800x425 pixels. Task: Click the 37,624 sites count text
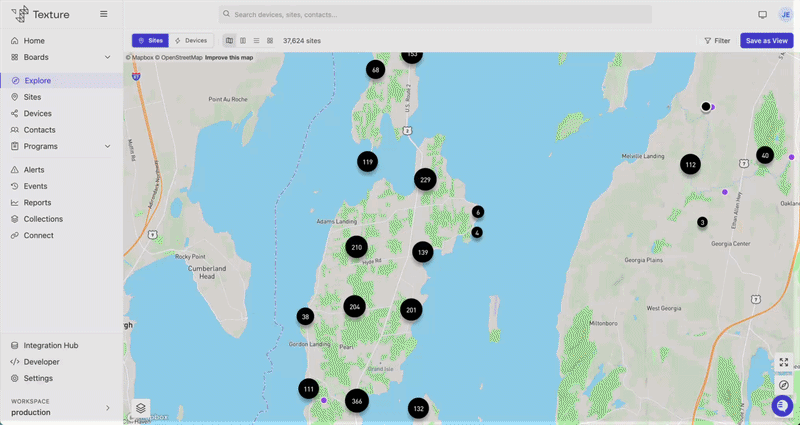point(302,41)
